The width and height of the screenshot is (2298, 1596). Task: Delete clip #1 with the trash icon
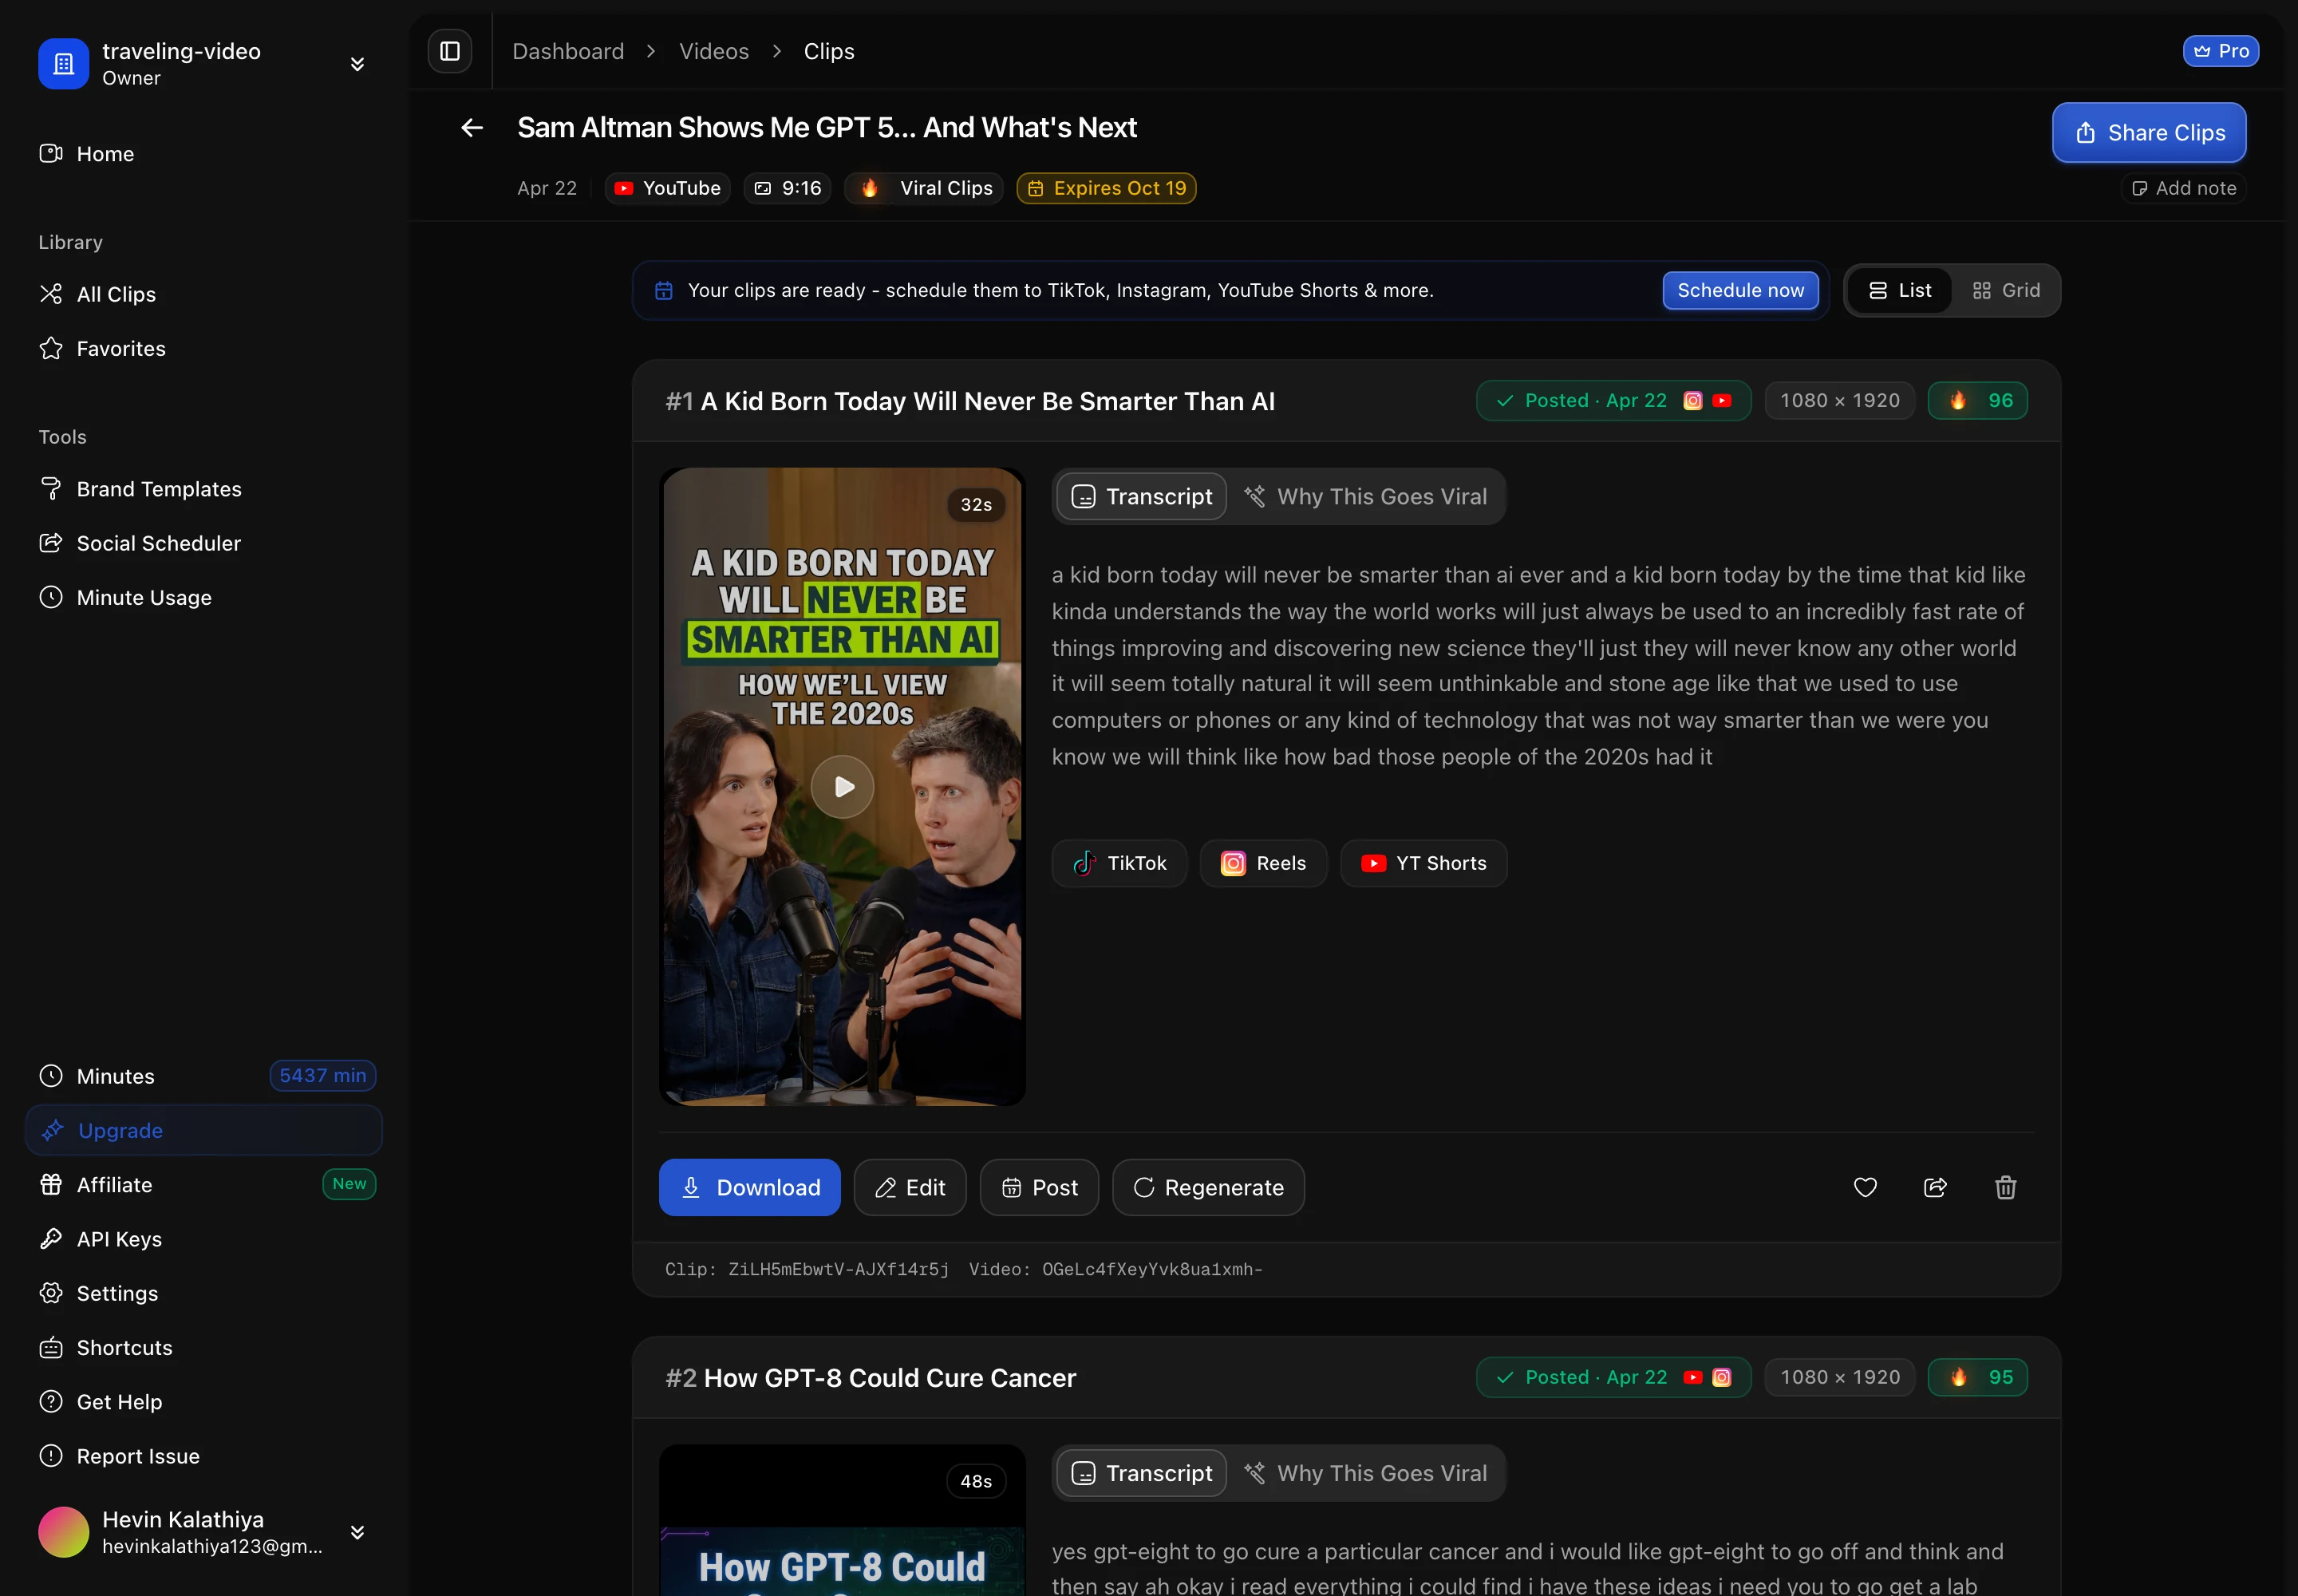click(2005, 1187)
